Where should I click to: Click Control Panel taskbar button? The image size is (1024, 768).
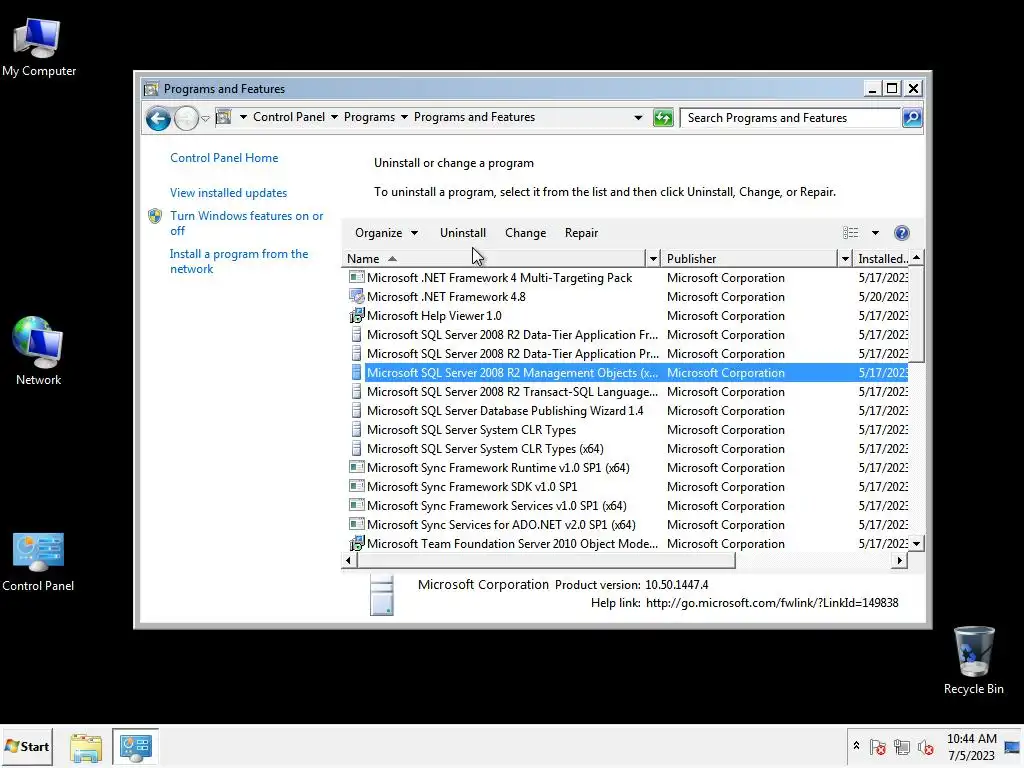[135, 747]
